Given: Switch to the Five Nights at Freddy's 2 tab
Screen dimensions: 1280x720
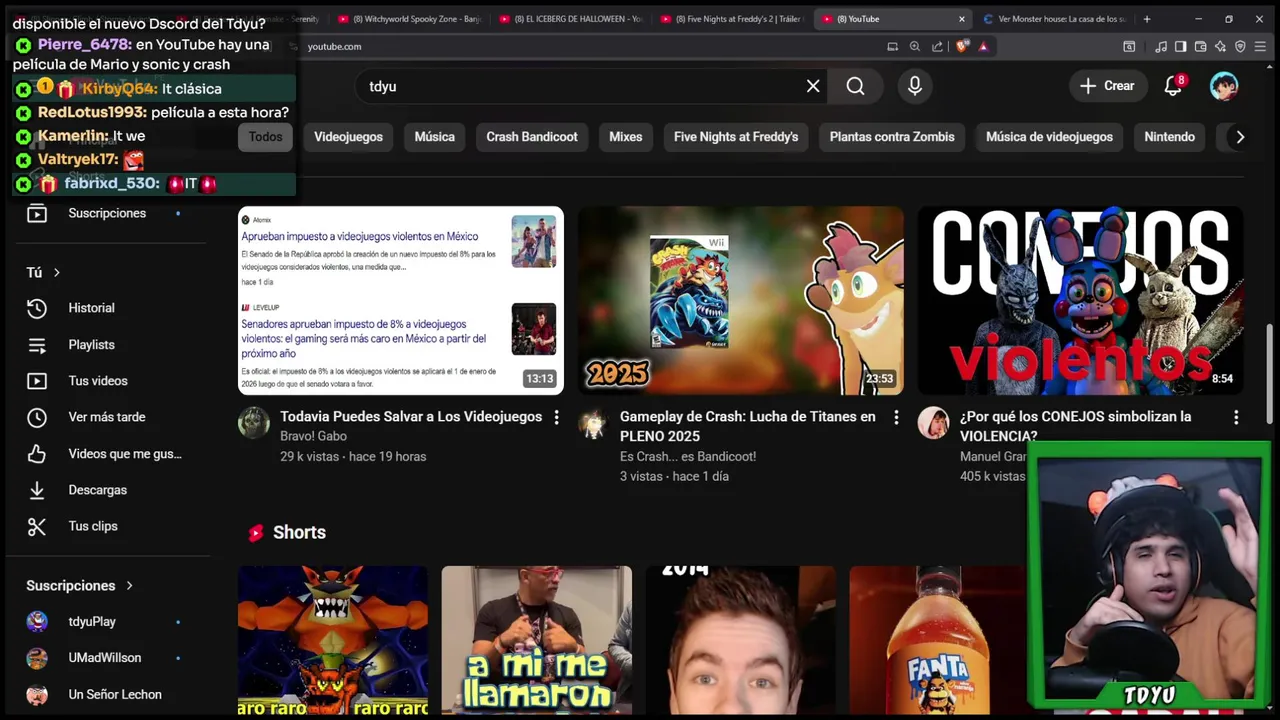Looking at the screenshot, I should point(733,18).
